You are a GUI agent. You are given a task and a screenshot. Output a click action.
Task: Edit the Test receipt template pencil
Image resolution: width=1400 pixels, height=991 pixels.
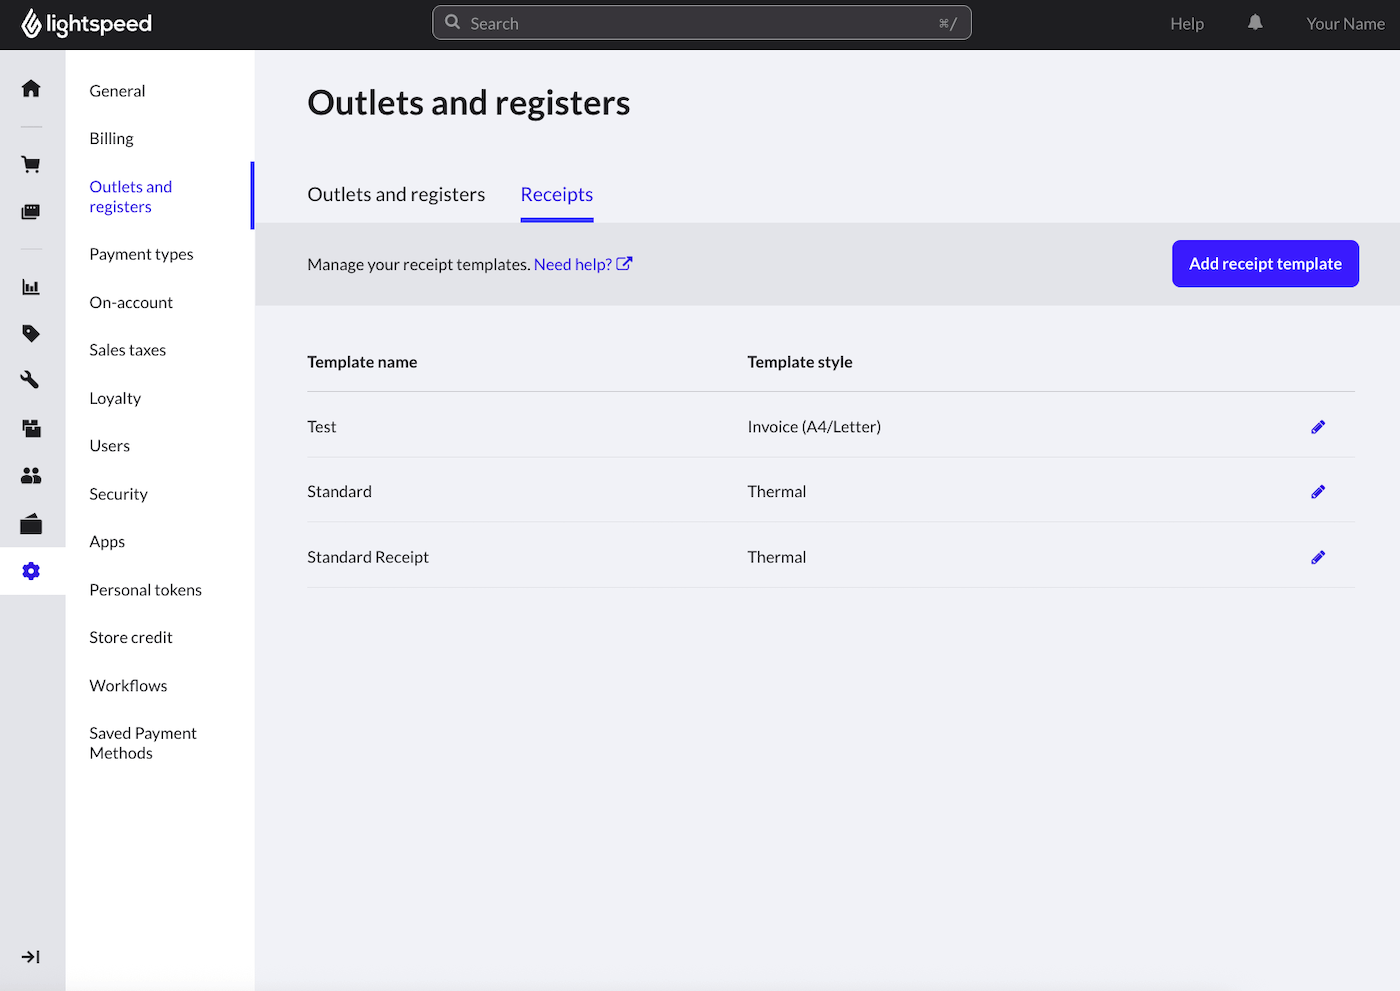(x=1317, y=427)
